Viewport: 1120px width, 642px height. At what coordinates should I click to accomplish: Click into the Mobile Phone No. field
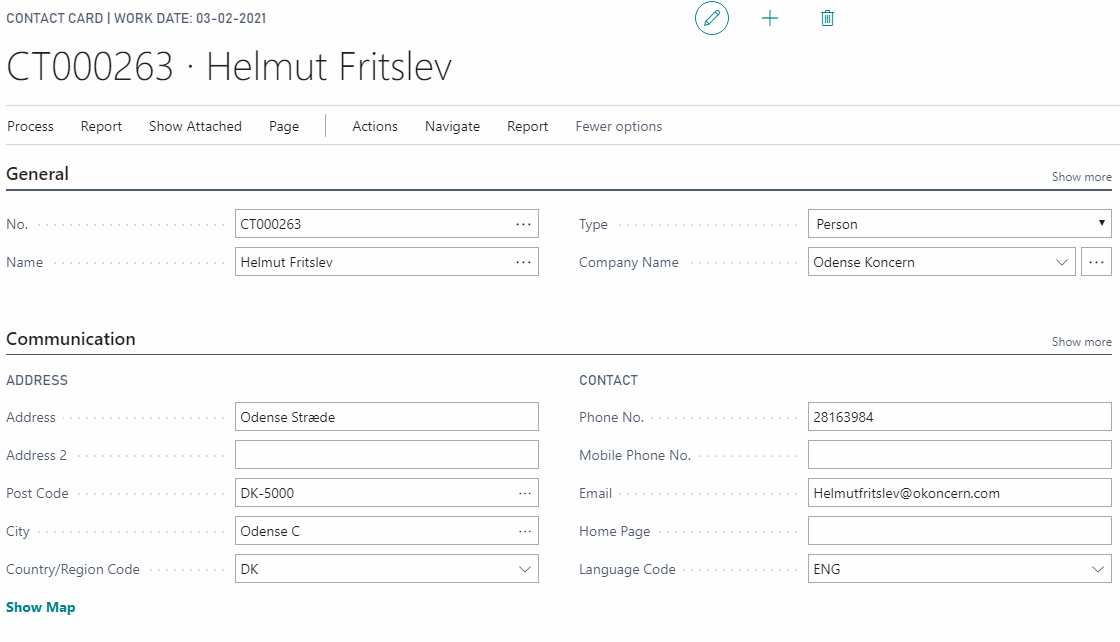pyautogui.click(x=958, y=455)
